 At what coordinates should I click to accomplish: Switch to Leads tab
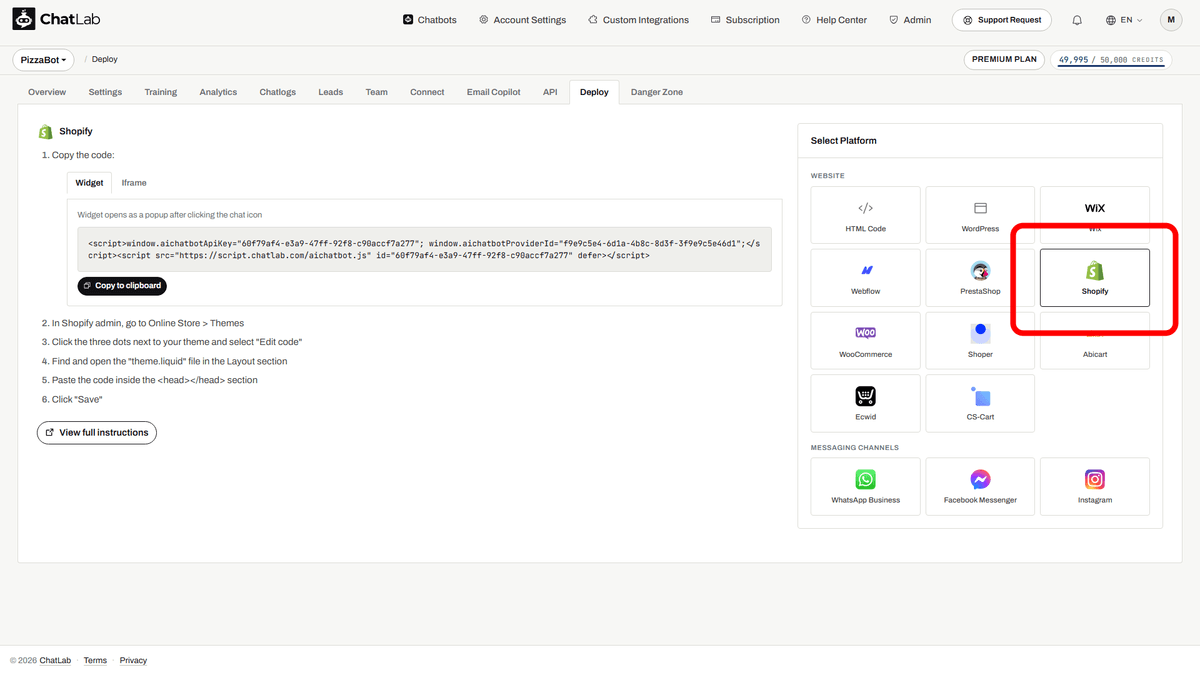click(331, 92)
